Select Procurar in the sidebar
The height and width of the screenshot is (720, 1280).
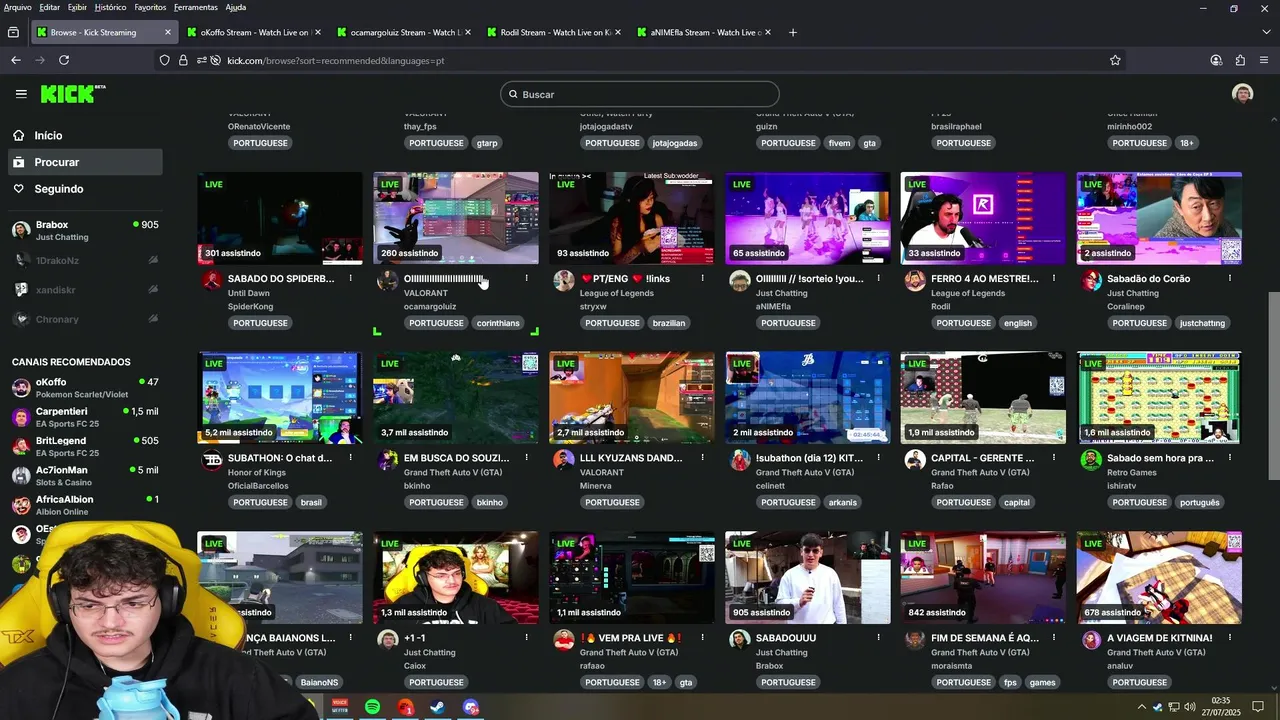click(x=85, y=162)
